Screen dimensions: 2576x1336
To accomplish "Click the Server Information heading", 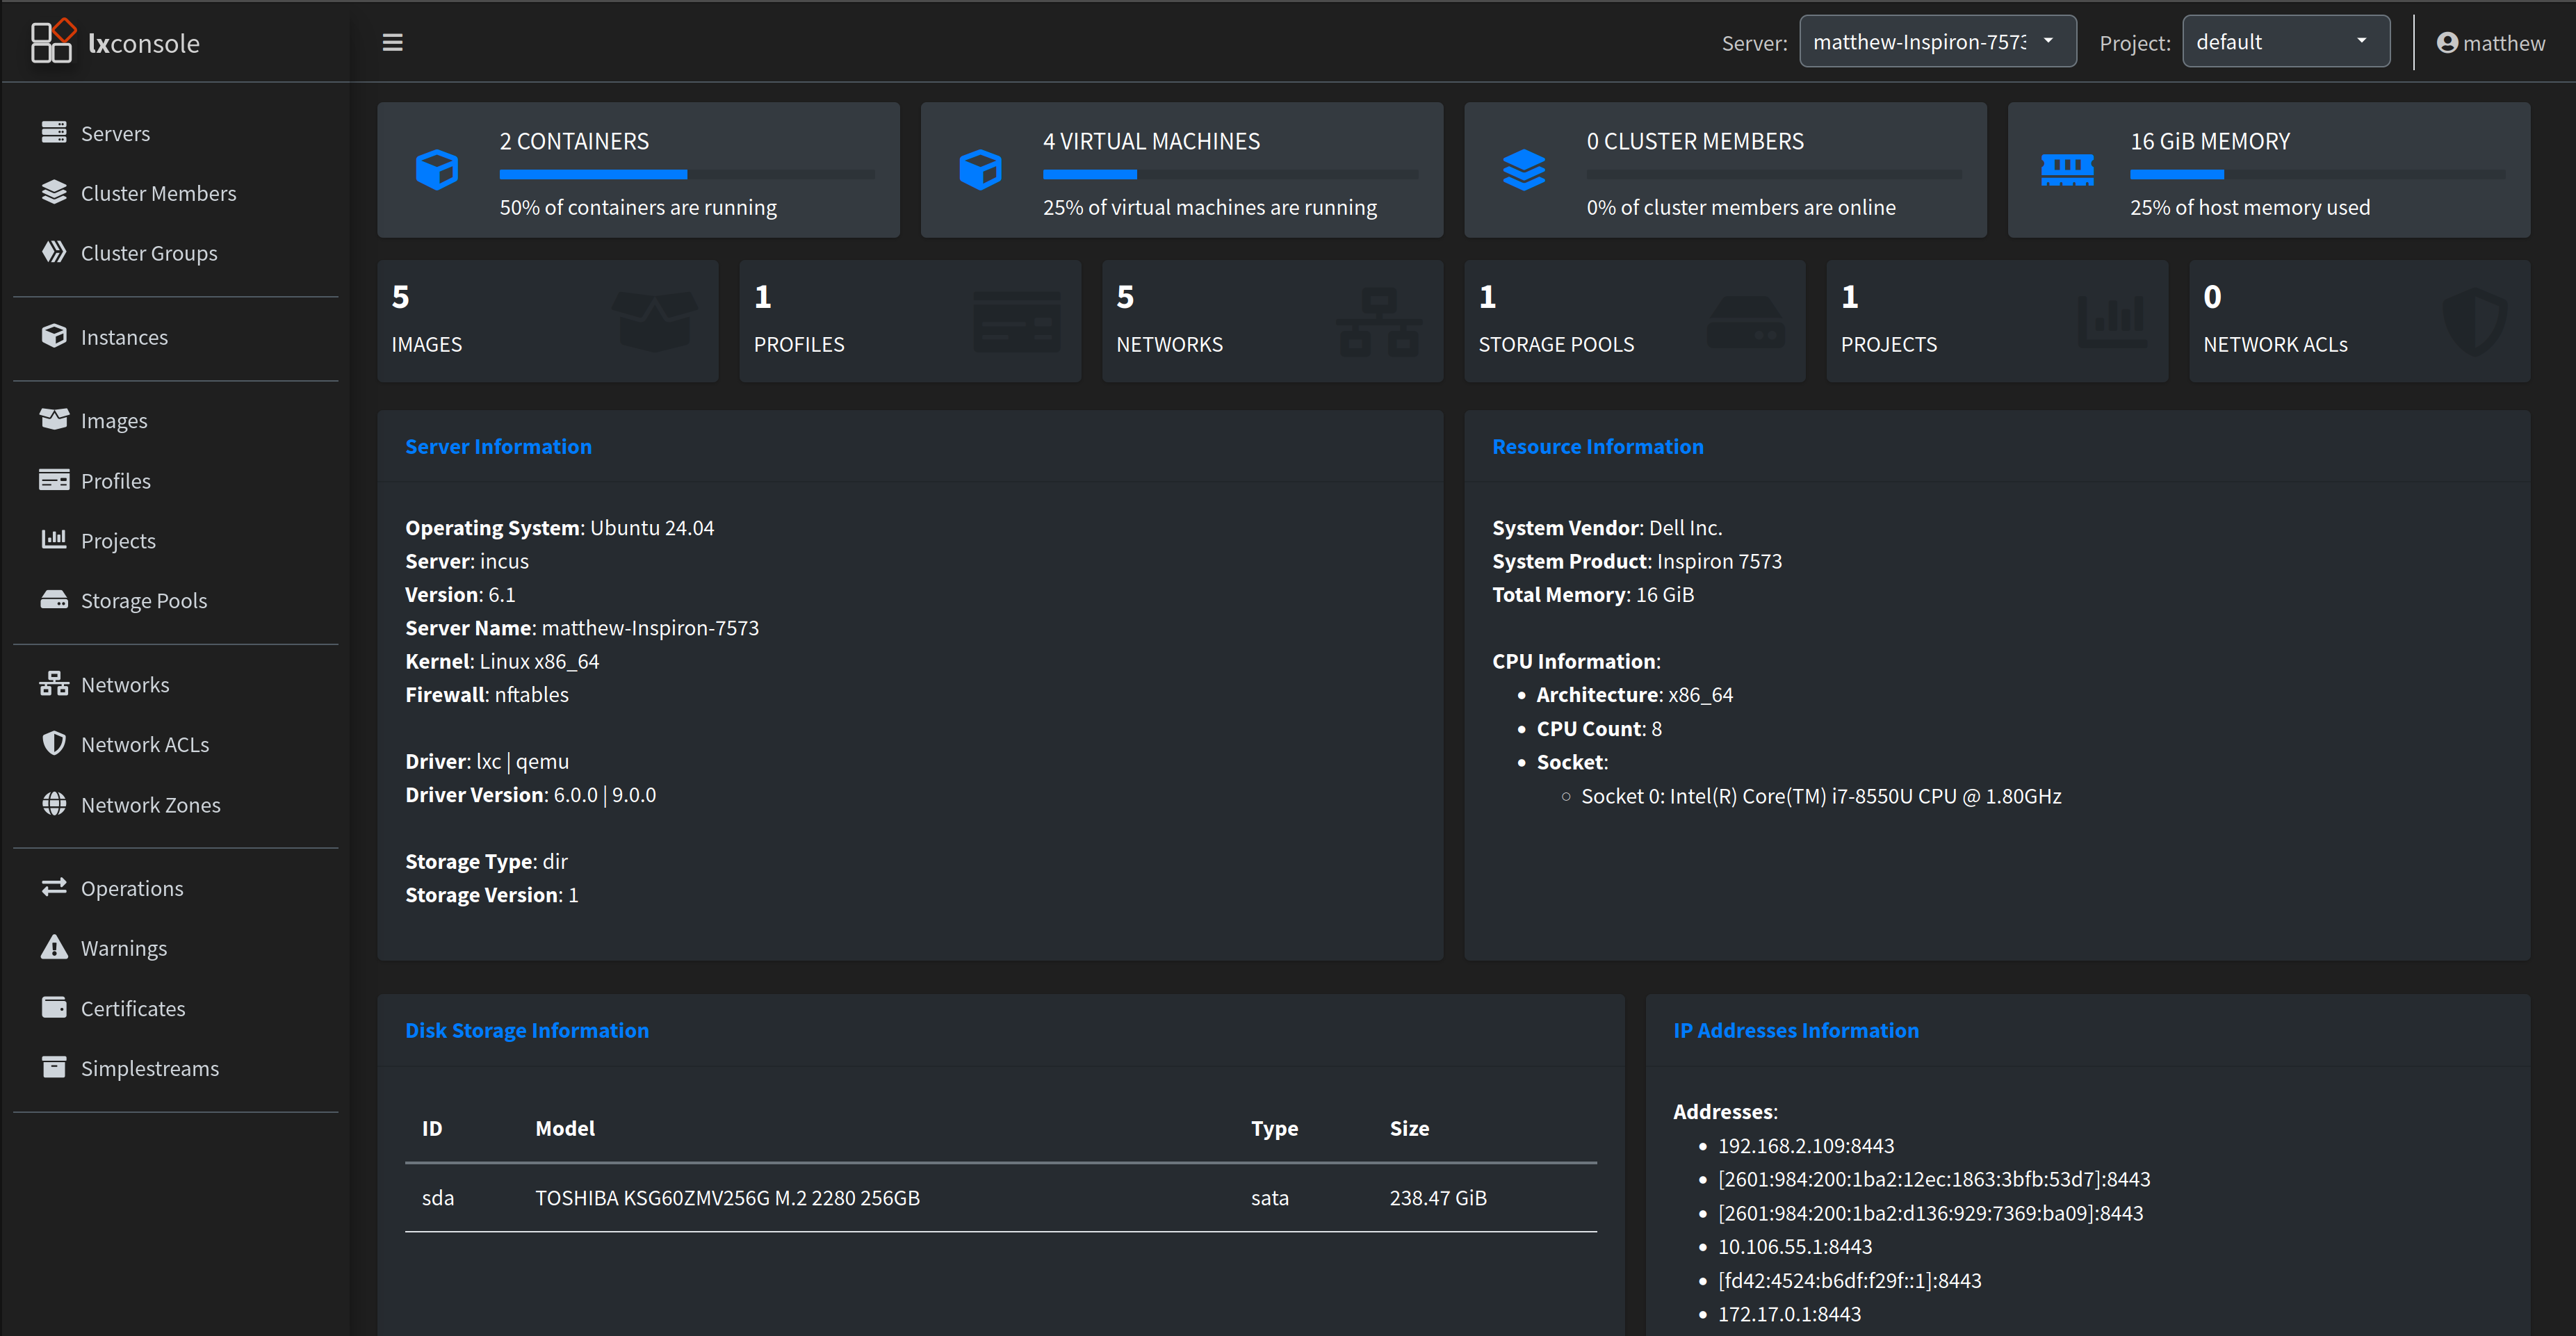I will [x=498, y=447].
